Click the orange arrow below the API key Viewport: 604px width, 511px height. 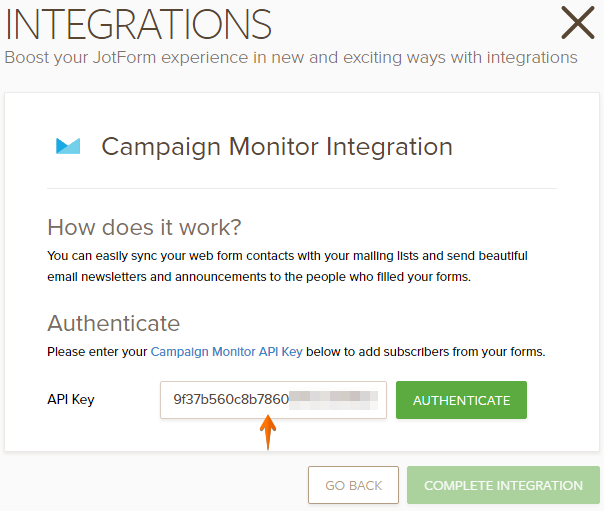267,432
